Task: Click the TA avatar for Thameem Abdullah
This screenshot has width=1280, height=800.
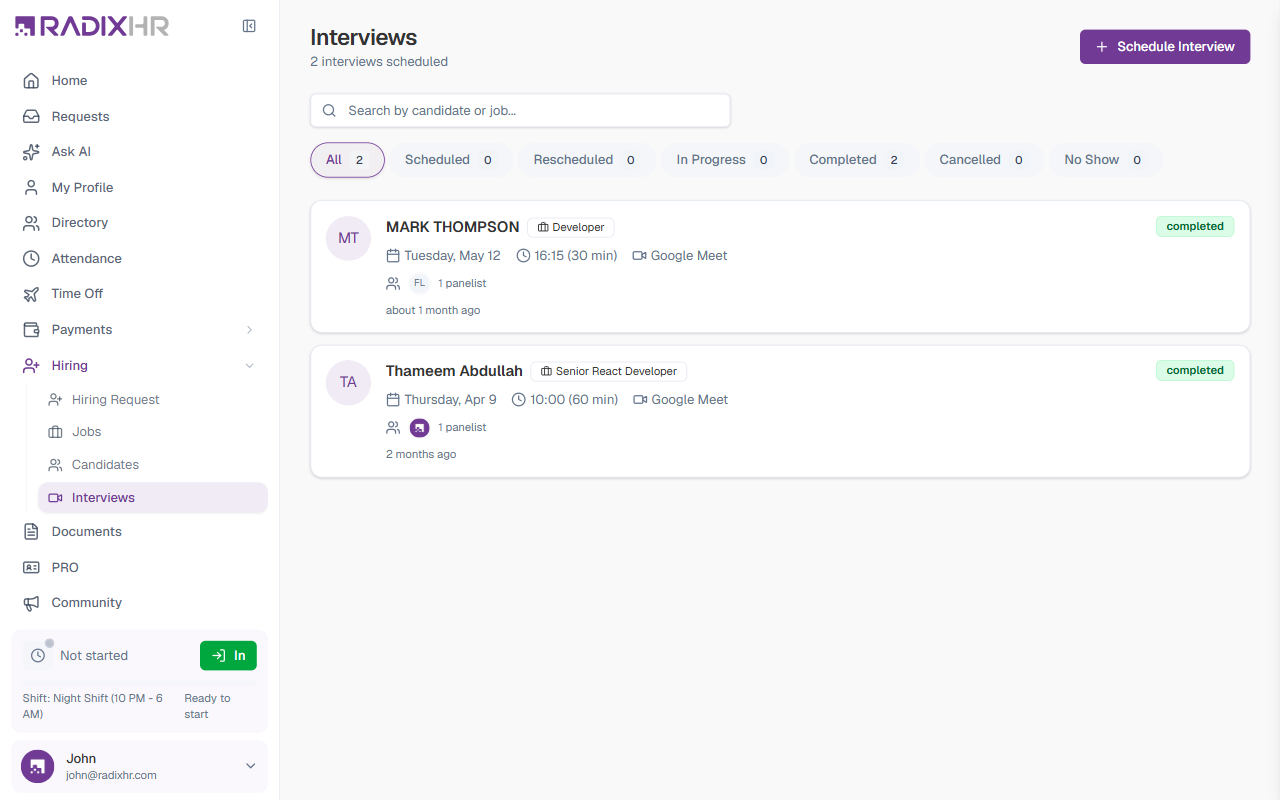Action: pos(348,382)
